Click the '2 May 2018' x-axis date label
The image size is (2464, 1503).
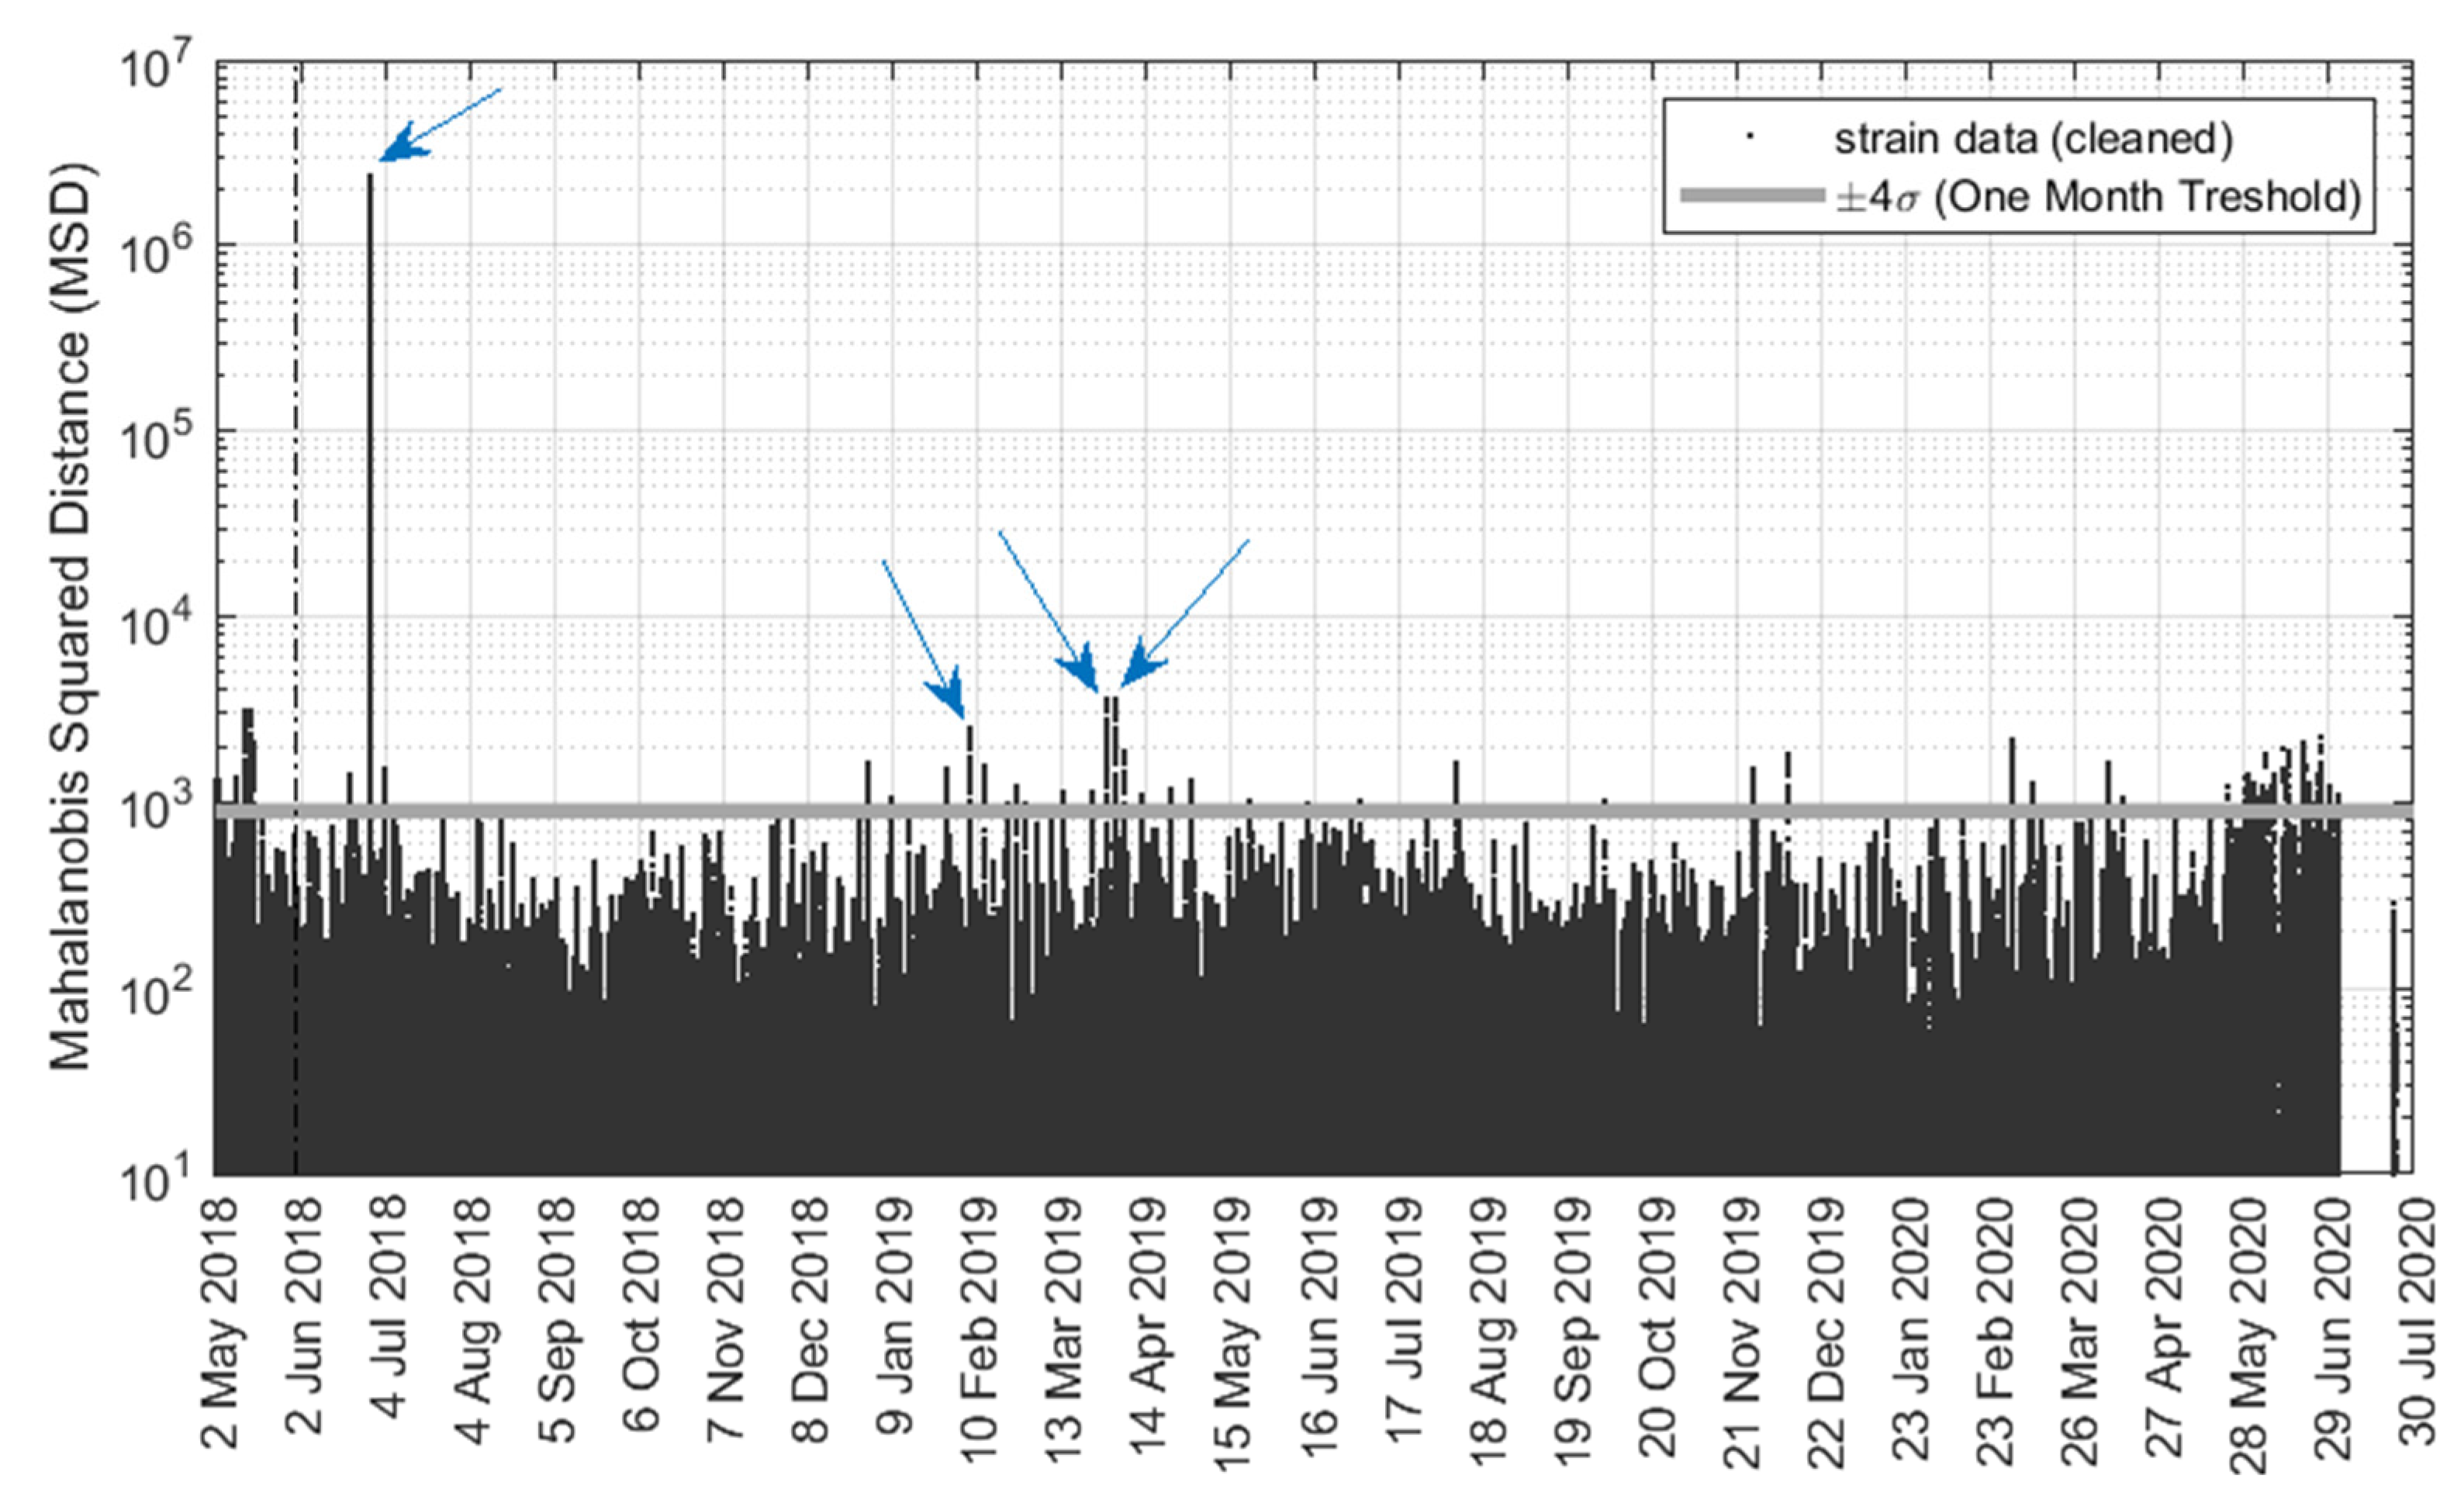(220, 1323)
